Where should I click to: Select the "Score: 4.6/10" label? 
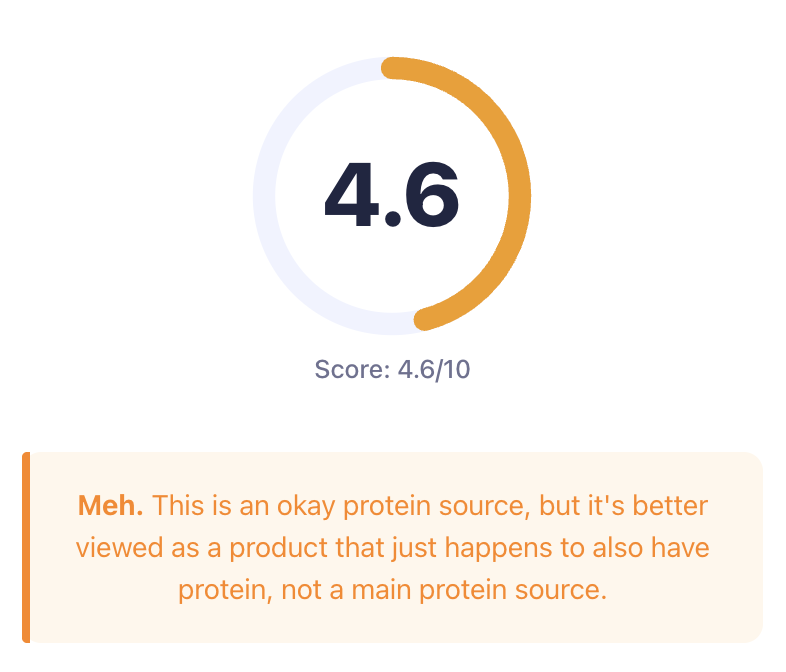[x=392, y=369]
